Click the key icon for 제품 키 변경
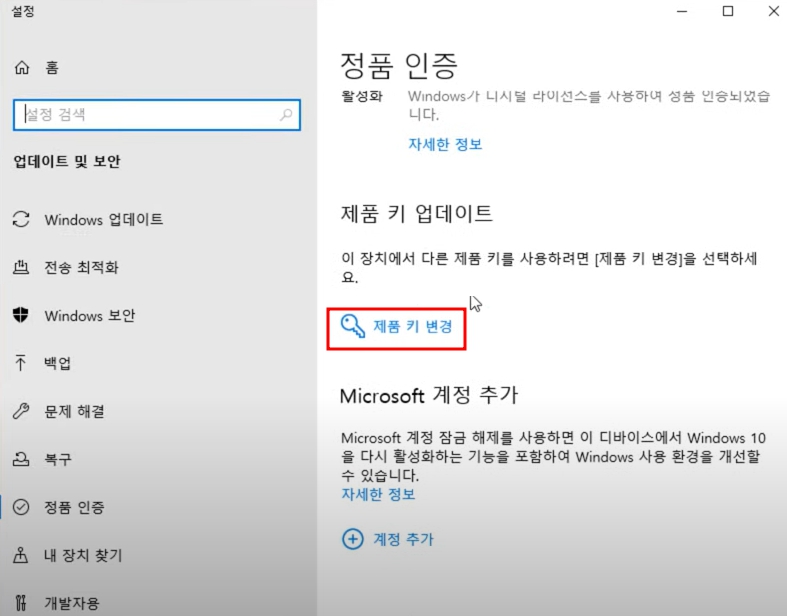Image resolution: width=787 pixels, height=616 pixels. tap(353, 326)
